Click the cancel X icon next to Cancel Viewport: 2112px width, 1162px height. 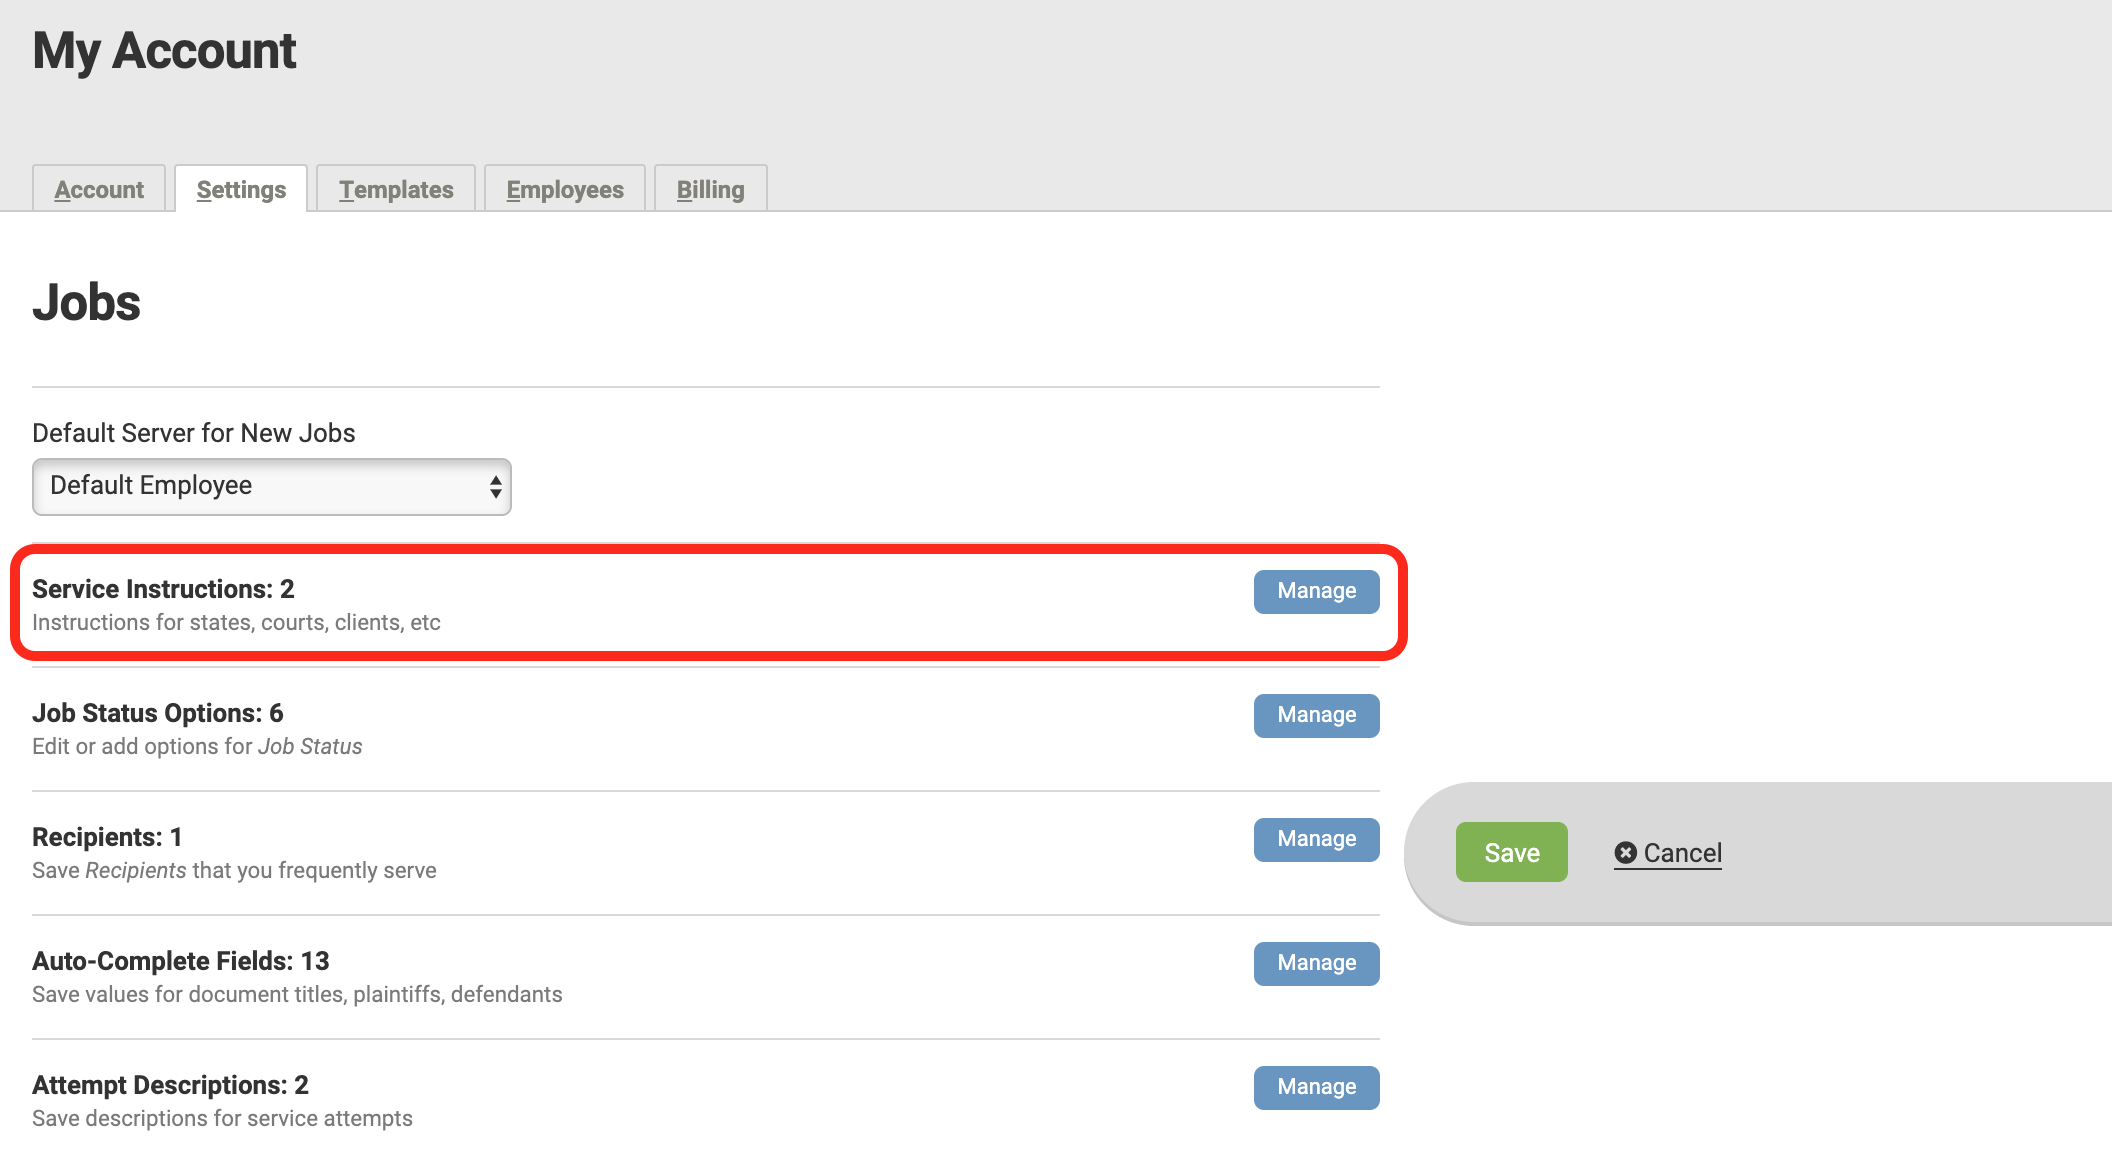[x=1626, y=852]
